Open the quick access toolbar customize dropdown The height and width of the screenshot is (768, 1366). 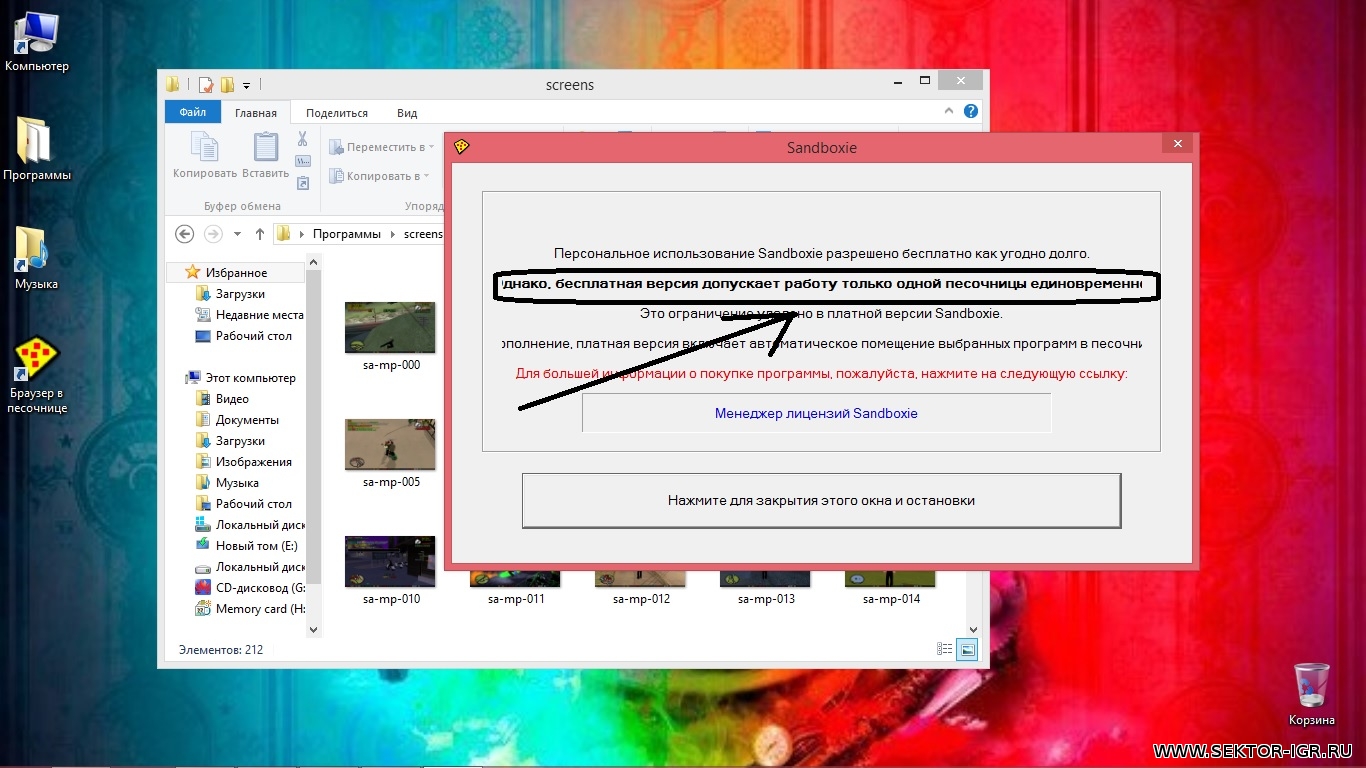(x=247, y=85)
